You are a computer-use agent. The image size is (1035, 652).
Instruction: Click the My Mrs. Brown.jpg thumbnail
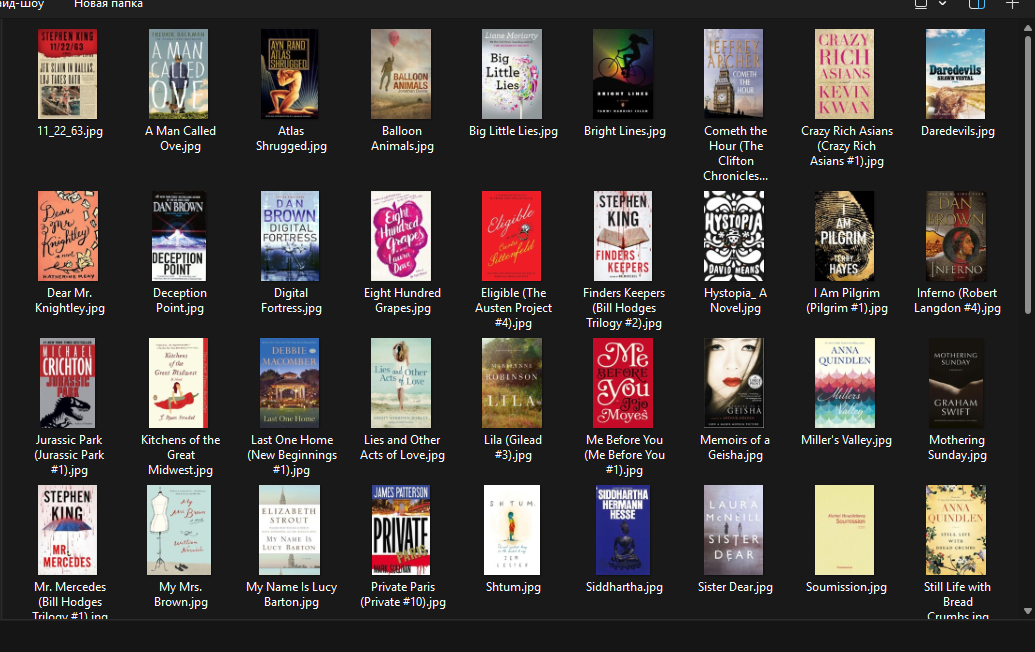pos(179,530)
